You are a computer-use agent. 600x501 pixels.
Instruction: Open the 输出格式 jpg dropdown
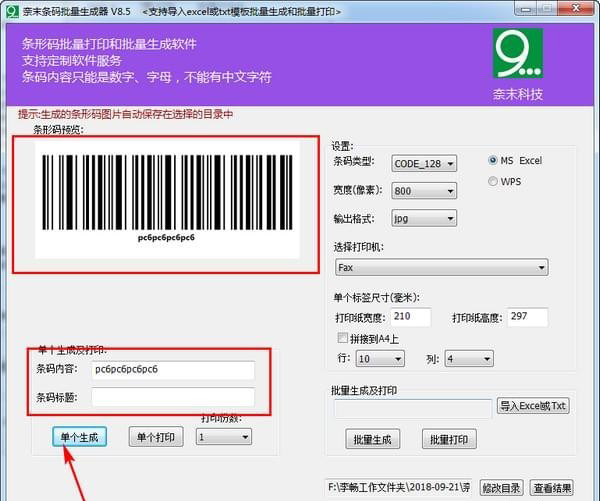point(424,218)
